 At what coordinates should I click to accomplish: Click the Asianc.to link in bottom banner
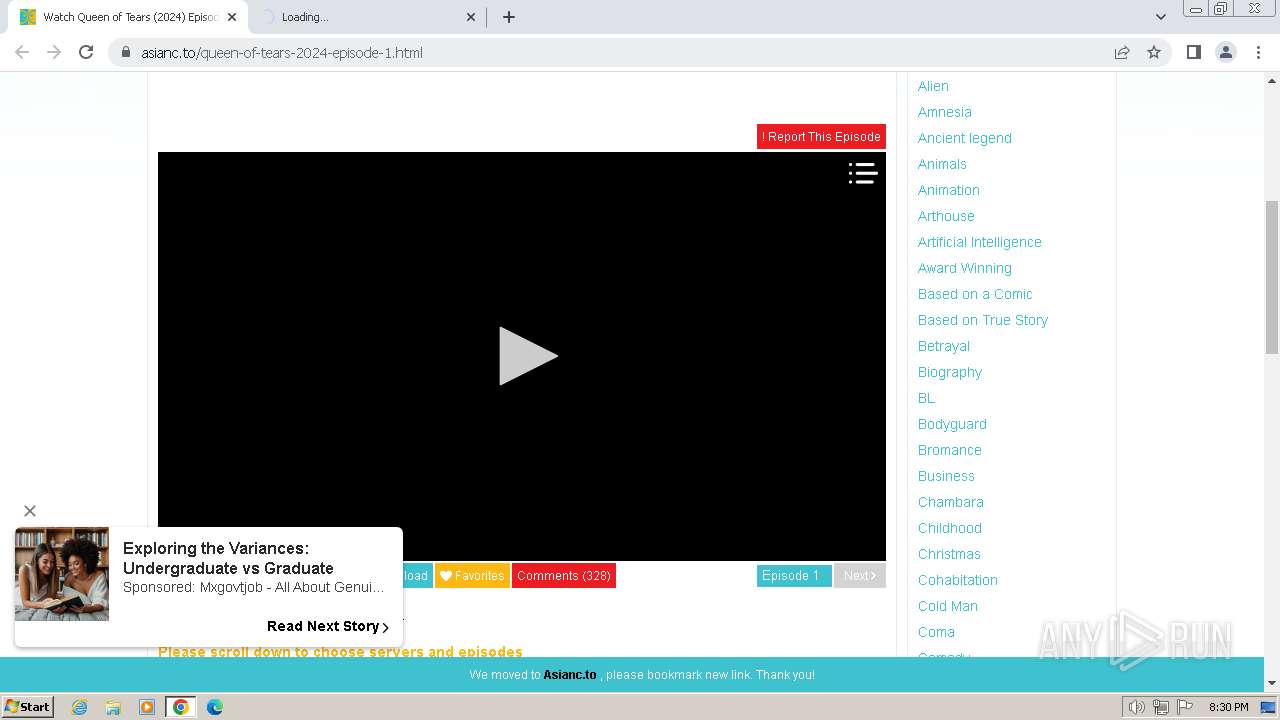[x=570, y=675]
